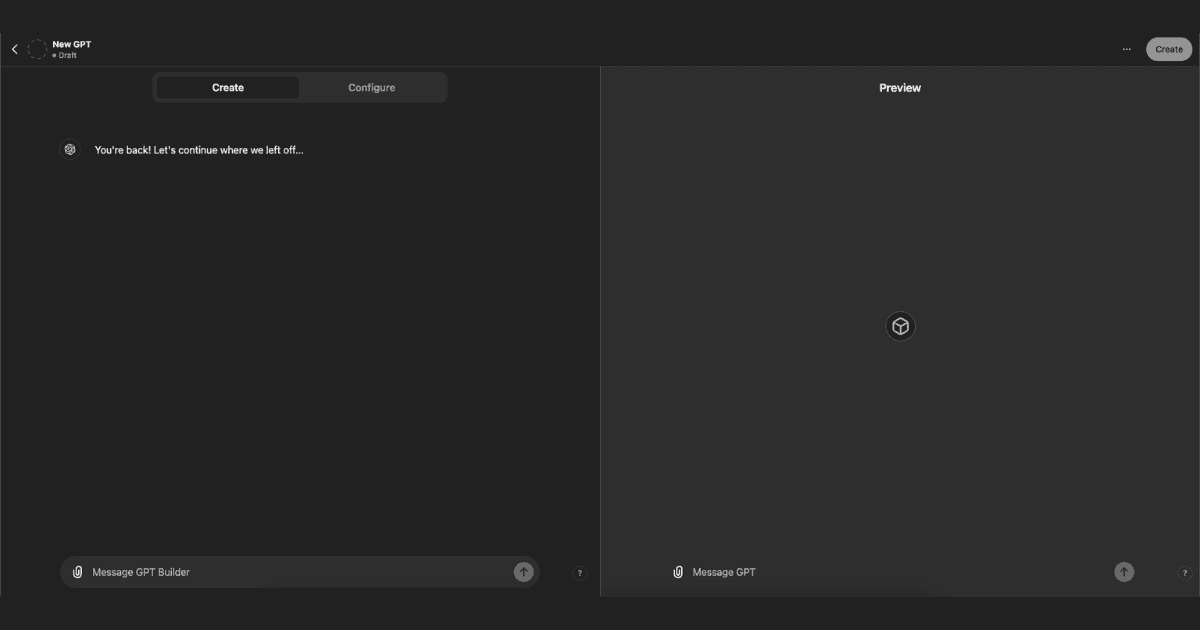
Task: Attach a file in GPT Builder chat
Action: 77,572
